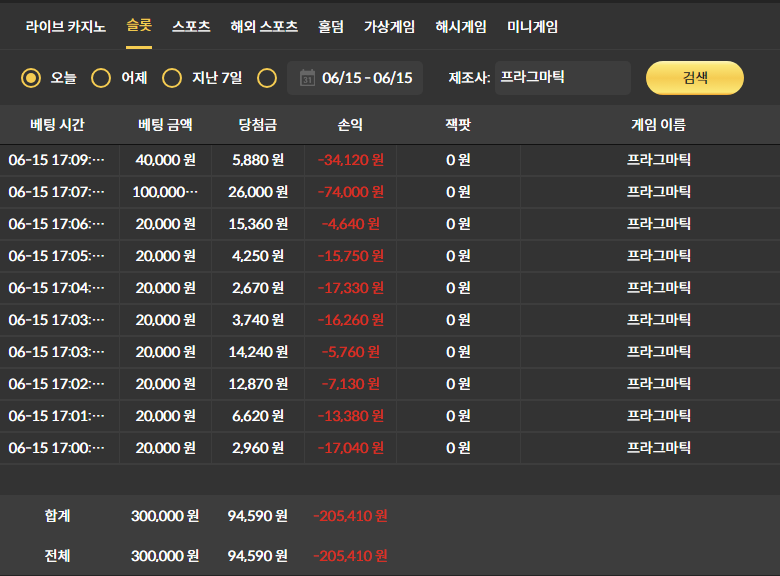Click the -16,260 원 loss value
The width and height of the screenshot is (780, 576).
(350, 320)
